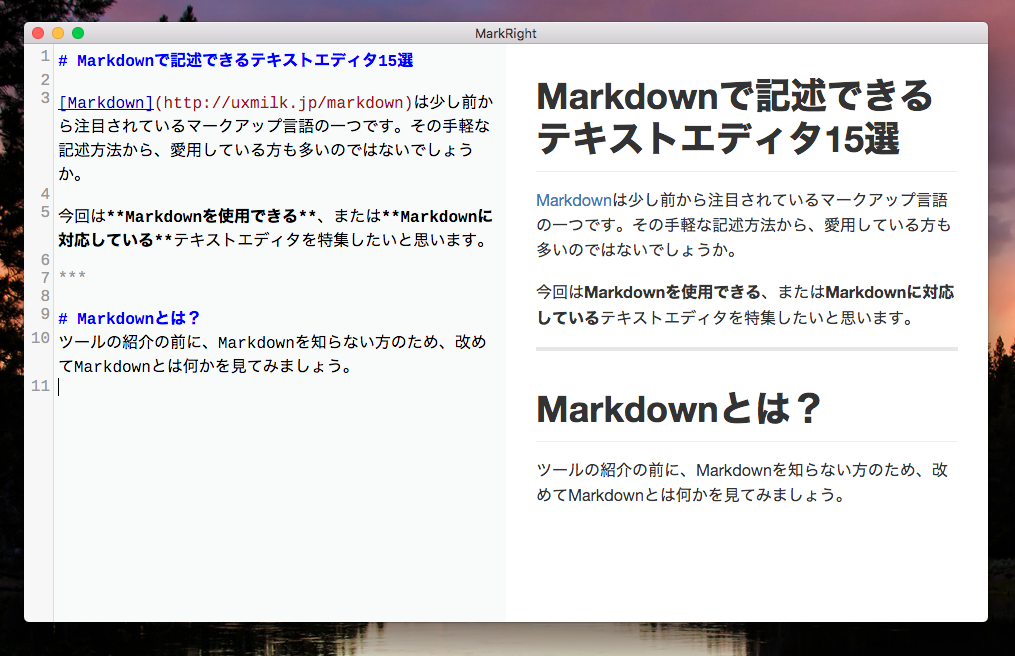Close the MarkRight window
Screen dimensions: 1015x656
click(38, 33)
